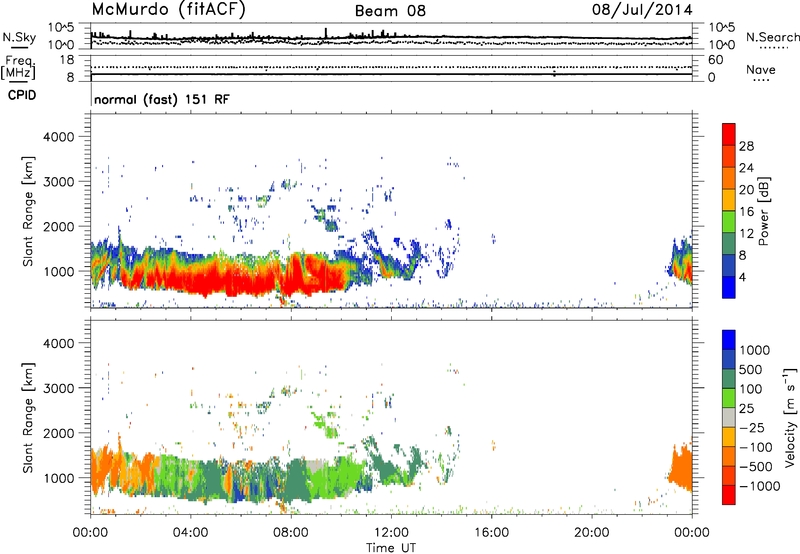Click the "3000" tick in the power panel
800x554 pixels.
click(x=59, y=182)
